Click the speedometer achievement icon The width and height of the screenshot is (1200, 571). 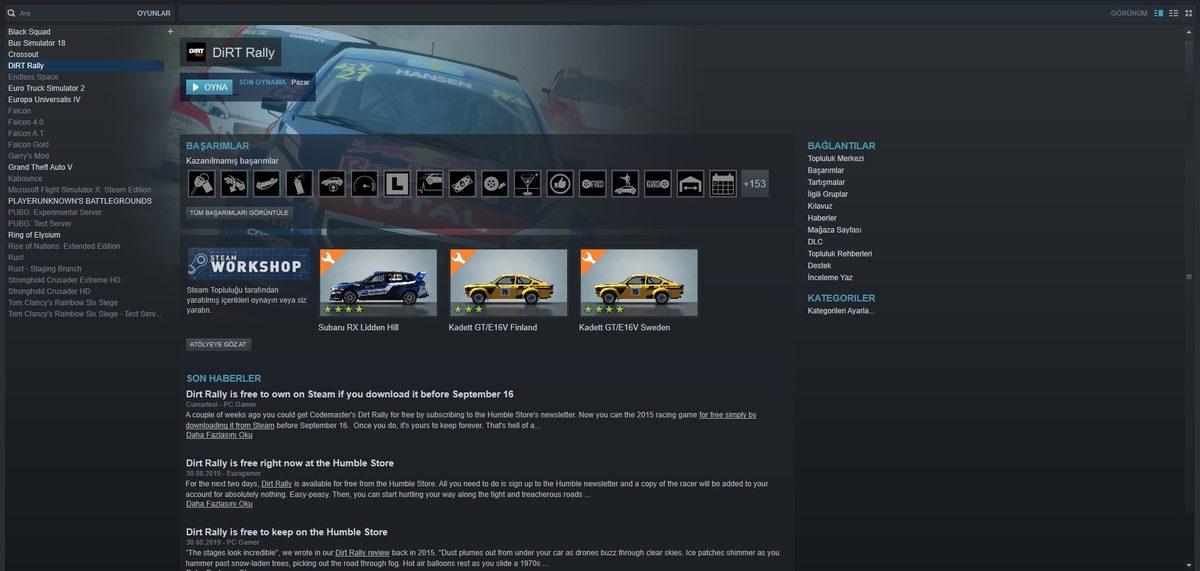tap(364, 183)
